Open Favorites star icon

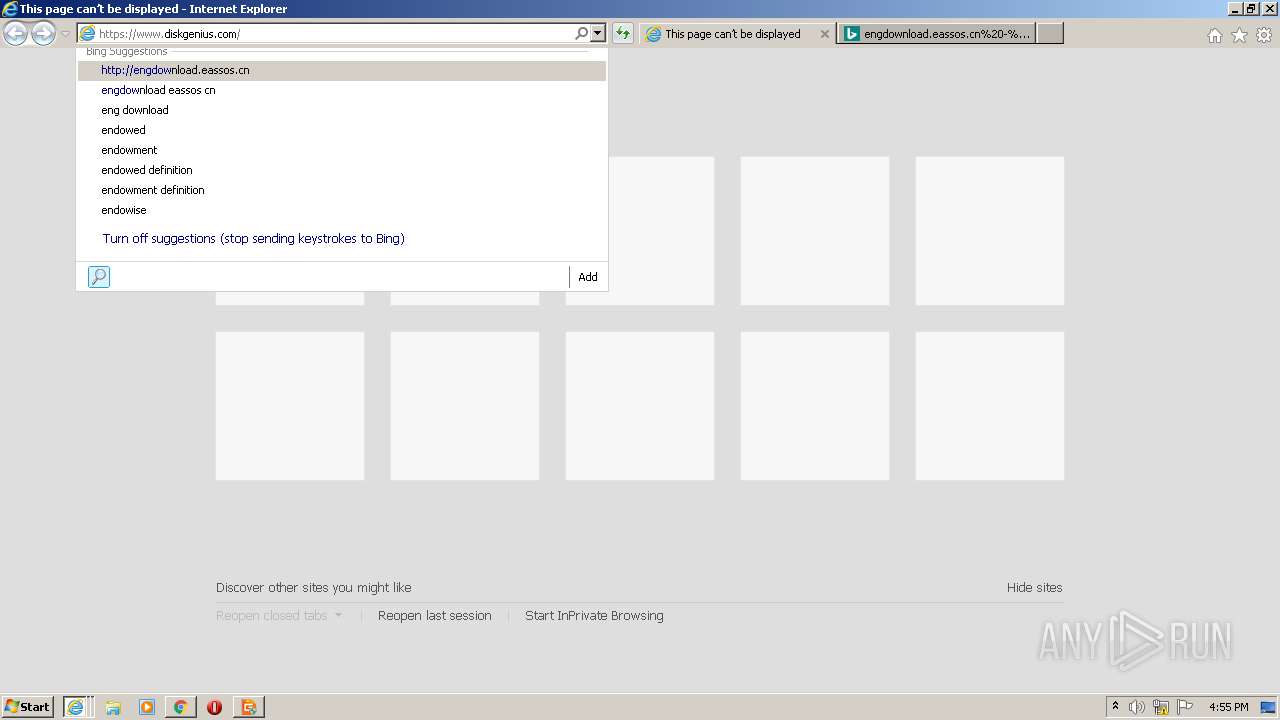pyautogui.click(x=1240, y=35)
